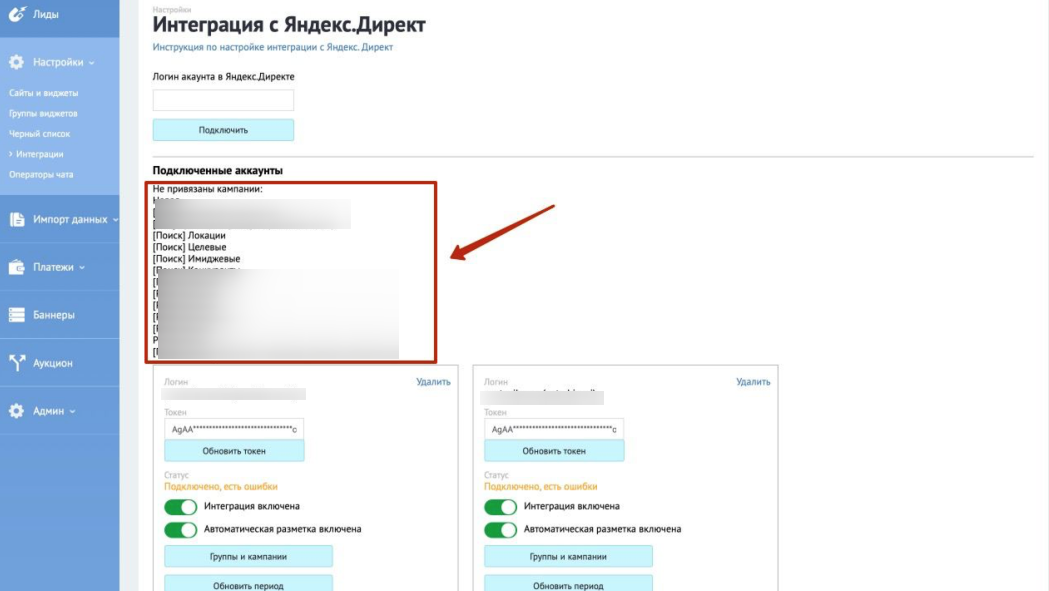Click the Настройки gear icon
The height and width of the screenshot is (591, 1049).
point(17,62)
